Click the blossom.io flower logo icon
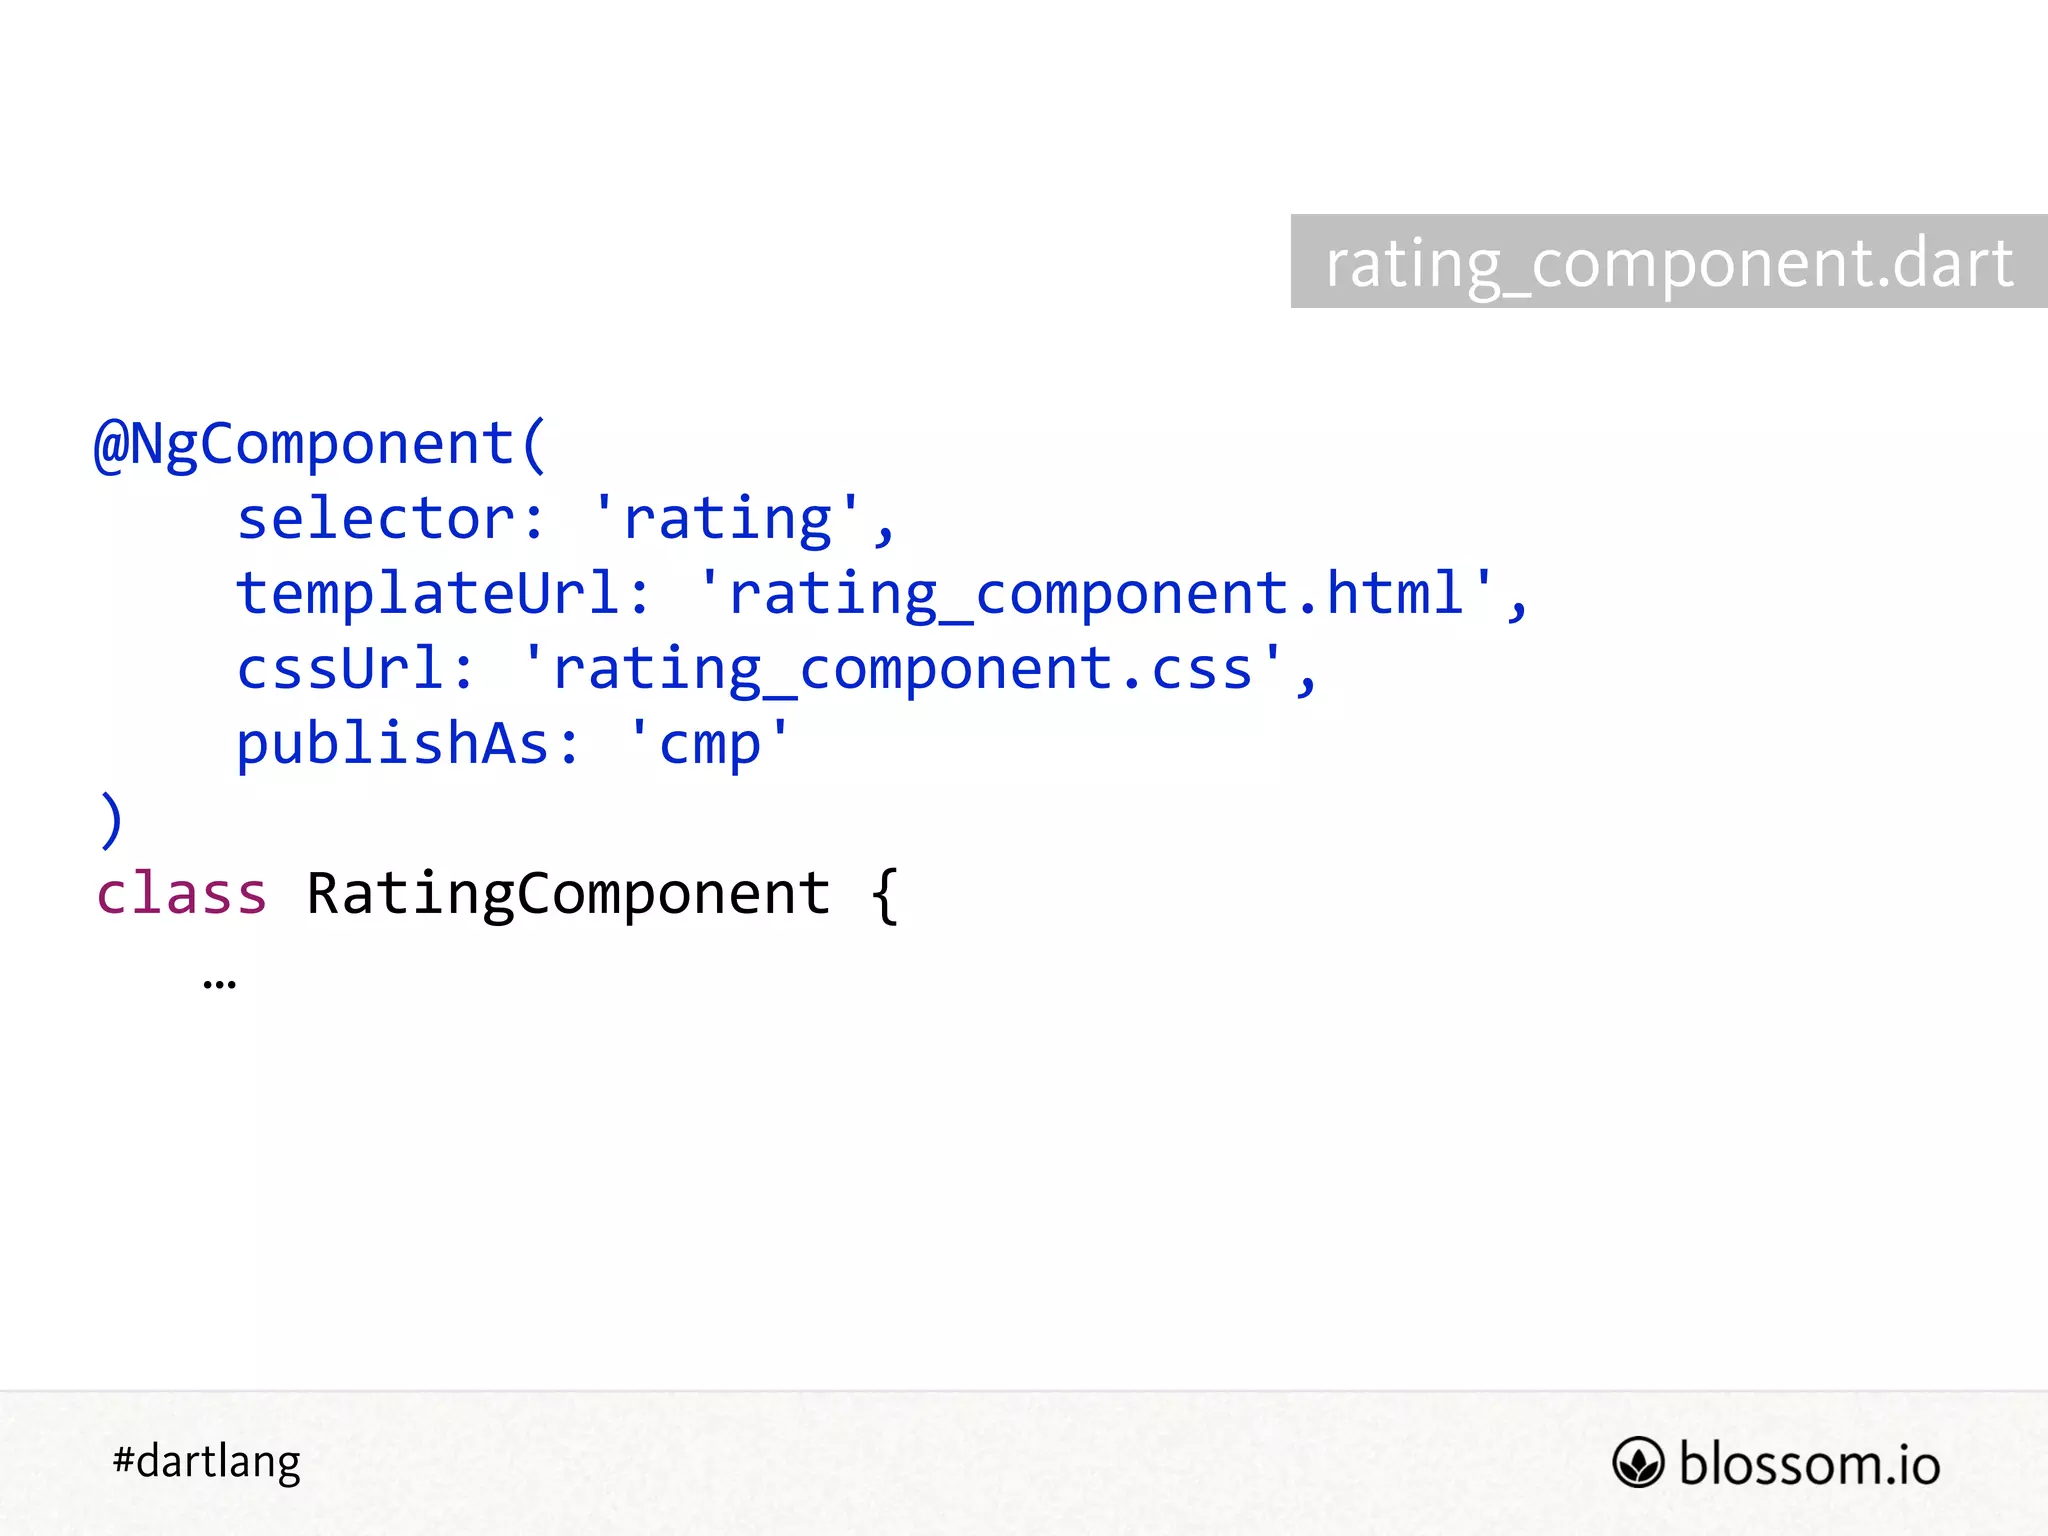 [1638, 1463]
